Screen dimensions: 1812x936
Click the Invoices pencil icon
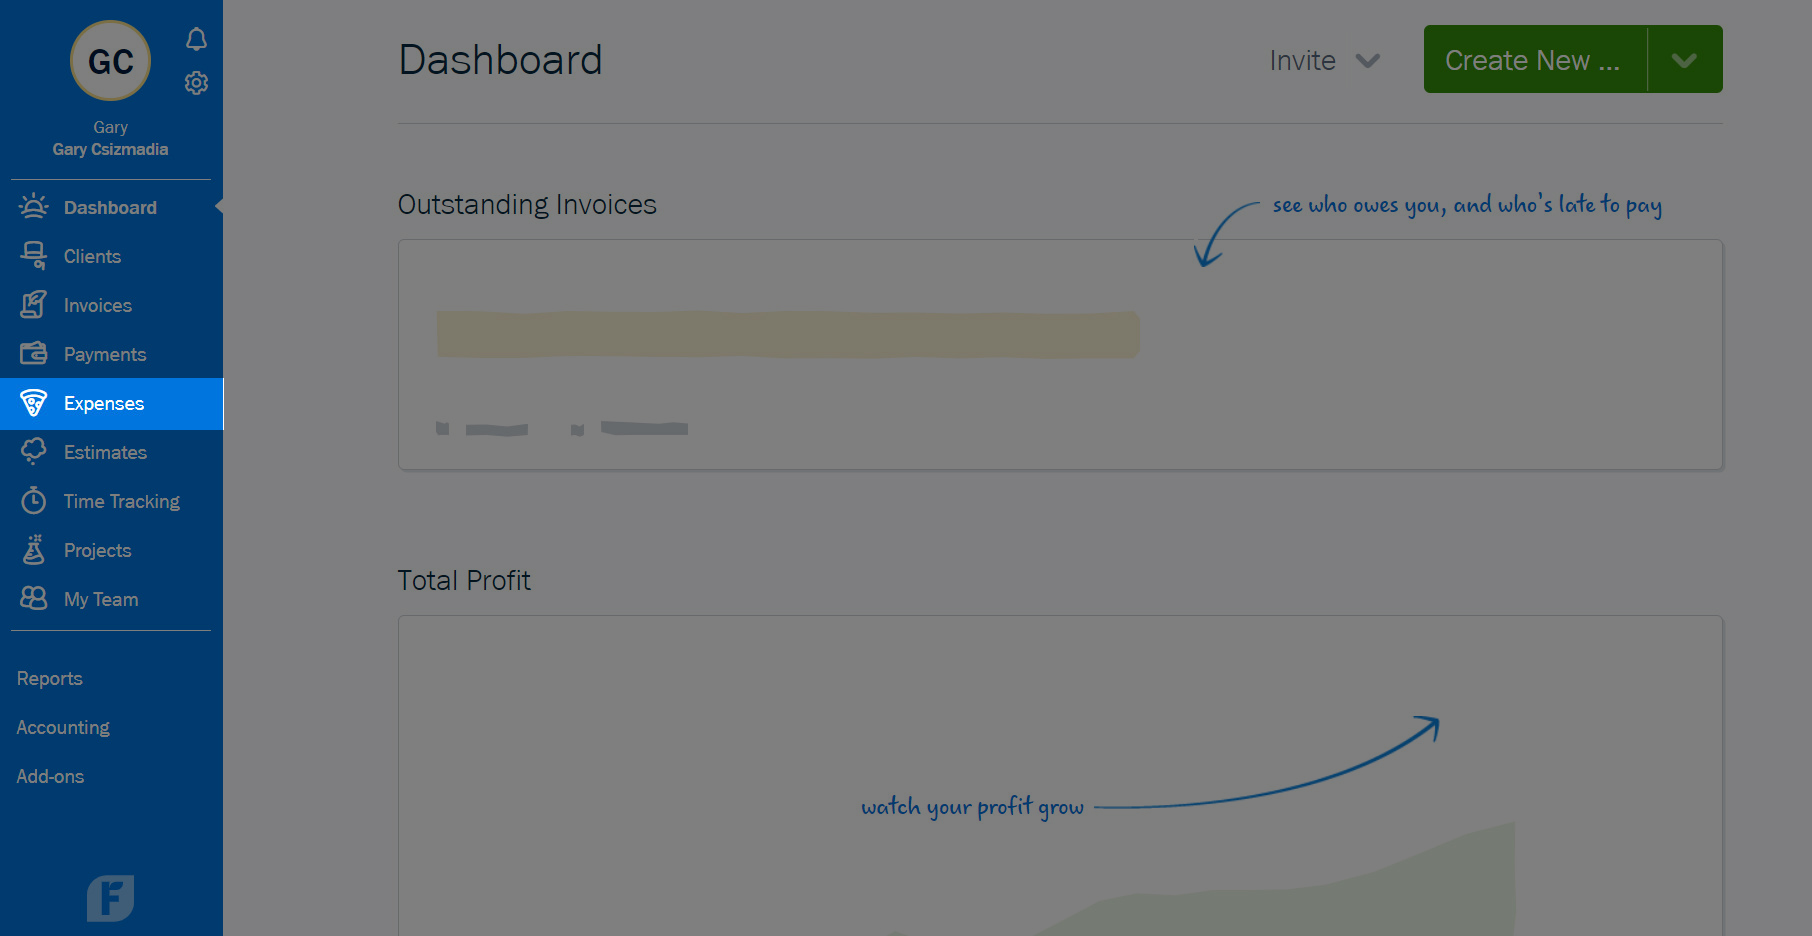[34, 305]
